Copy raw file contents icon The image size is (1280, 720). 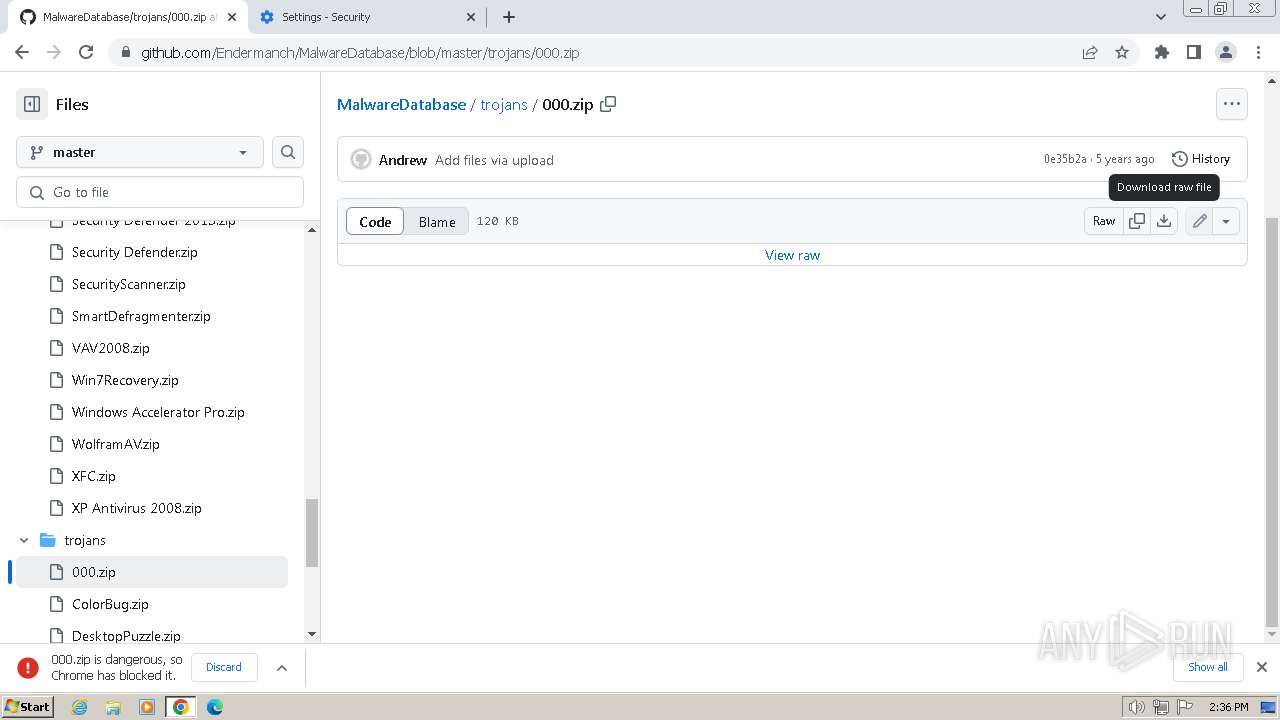tap(1137, 221)
